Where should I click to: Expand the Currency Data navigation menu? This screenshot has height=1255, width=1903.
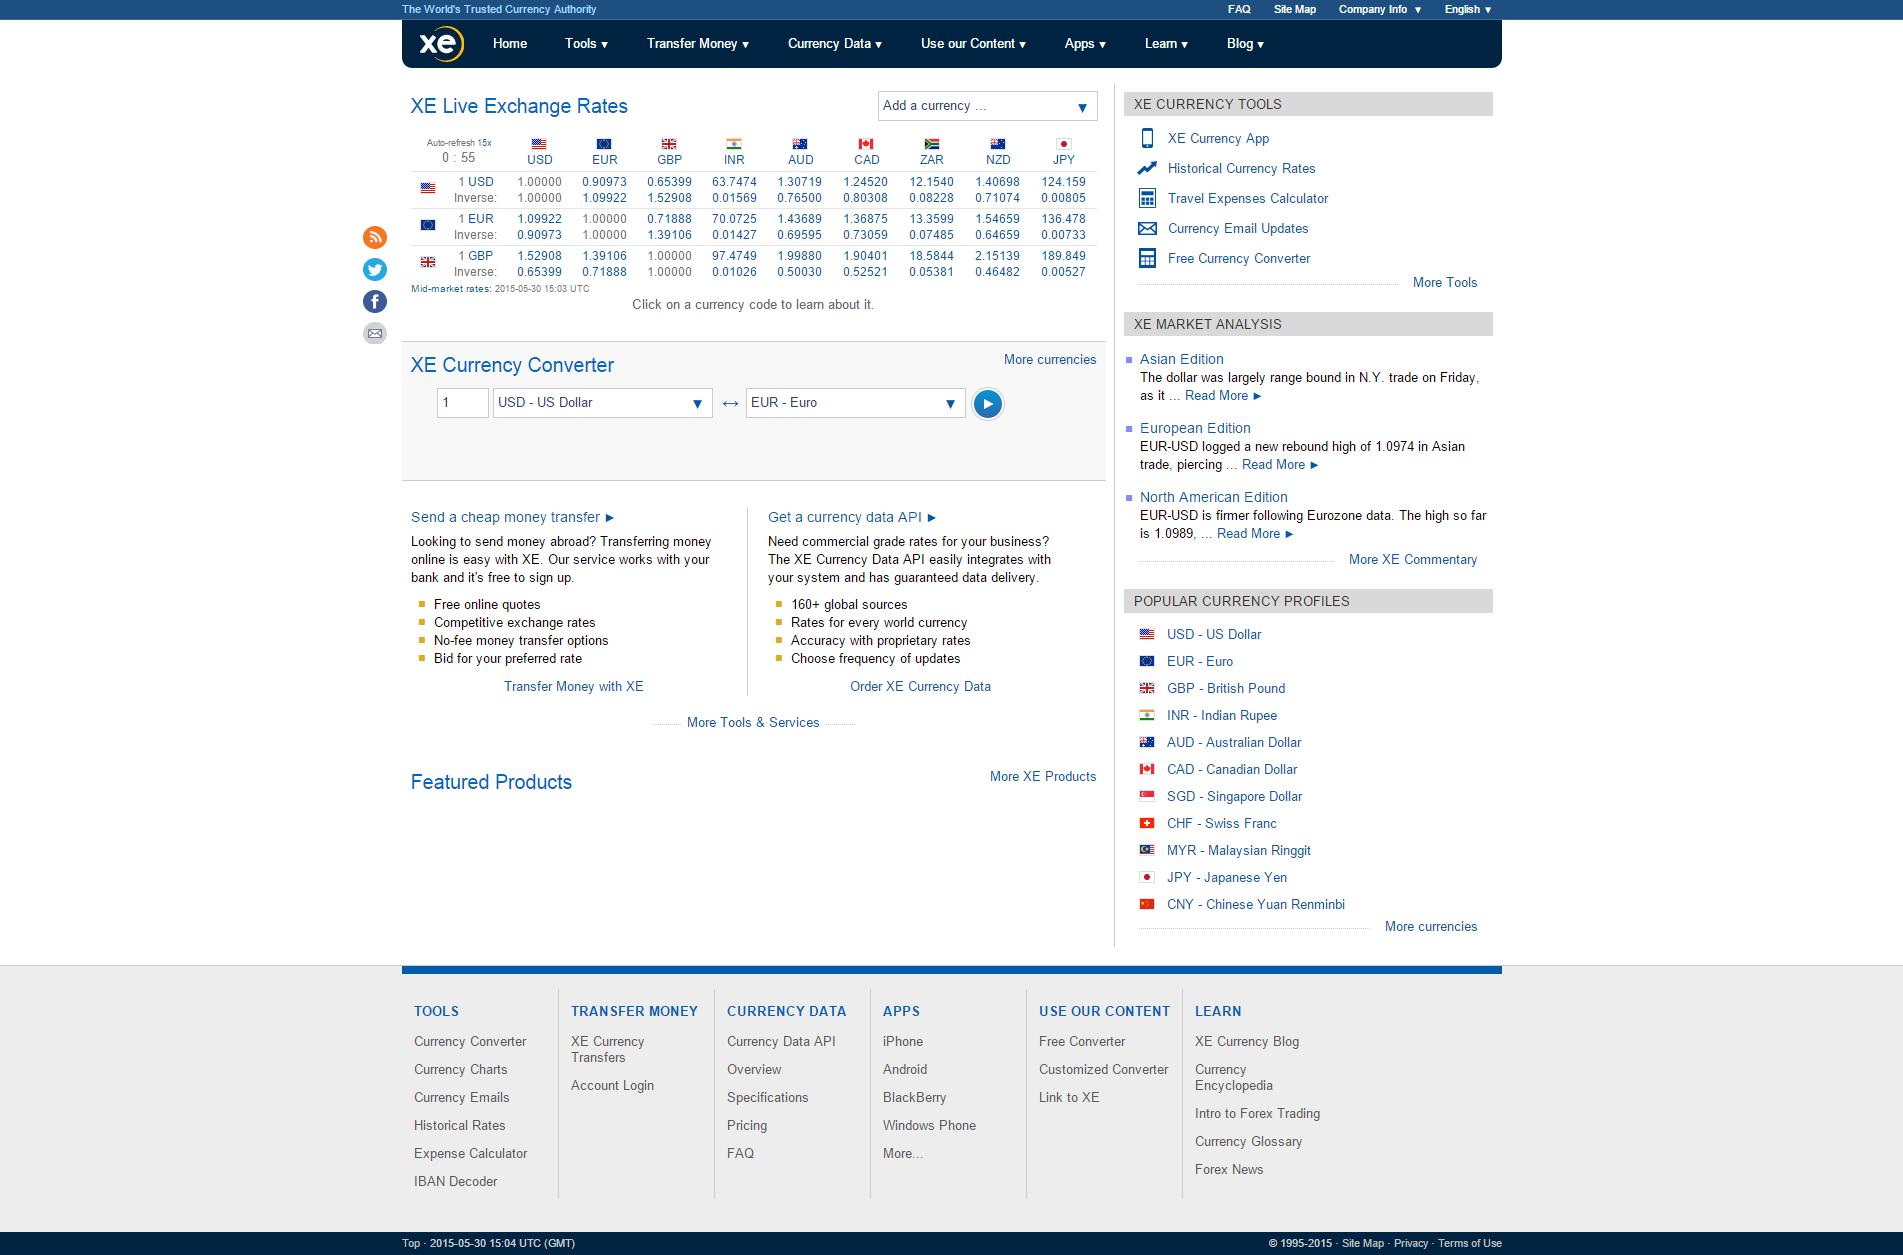coord(834,44)
